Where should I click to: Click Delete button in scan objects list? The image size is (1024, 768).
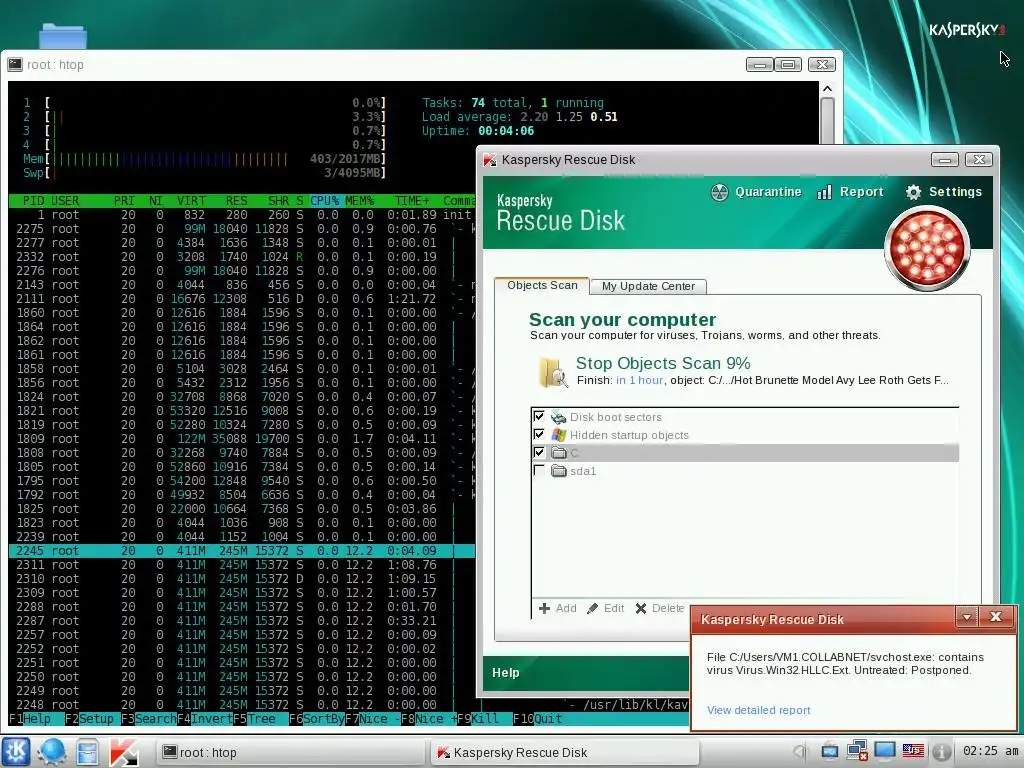(x=660, y=608)
